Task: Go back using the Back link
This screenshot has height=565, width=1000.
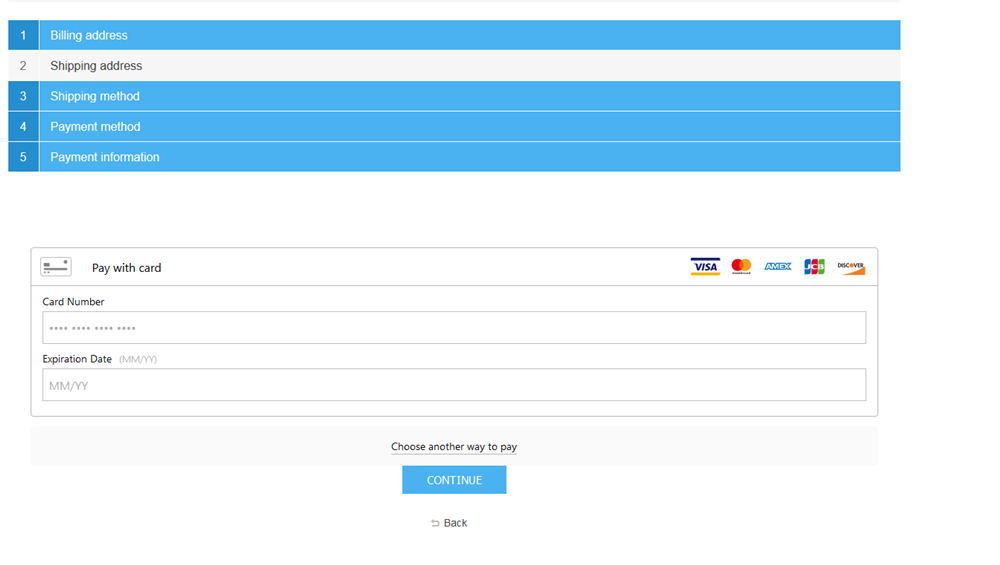Action: click(x=449, y=523)
